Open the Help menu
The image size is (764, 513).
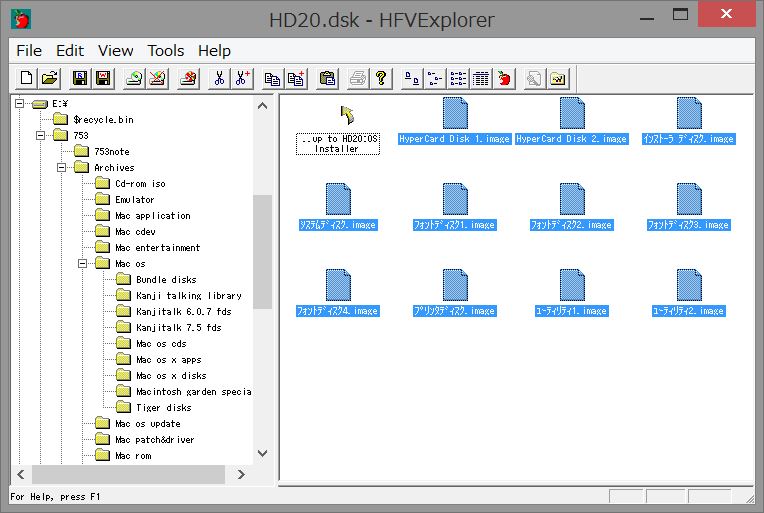[x=214, y=51]
